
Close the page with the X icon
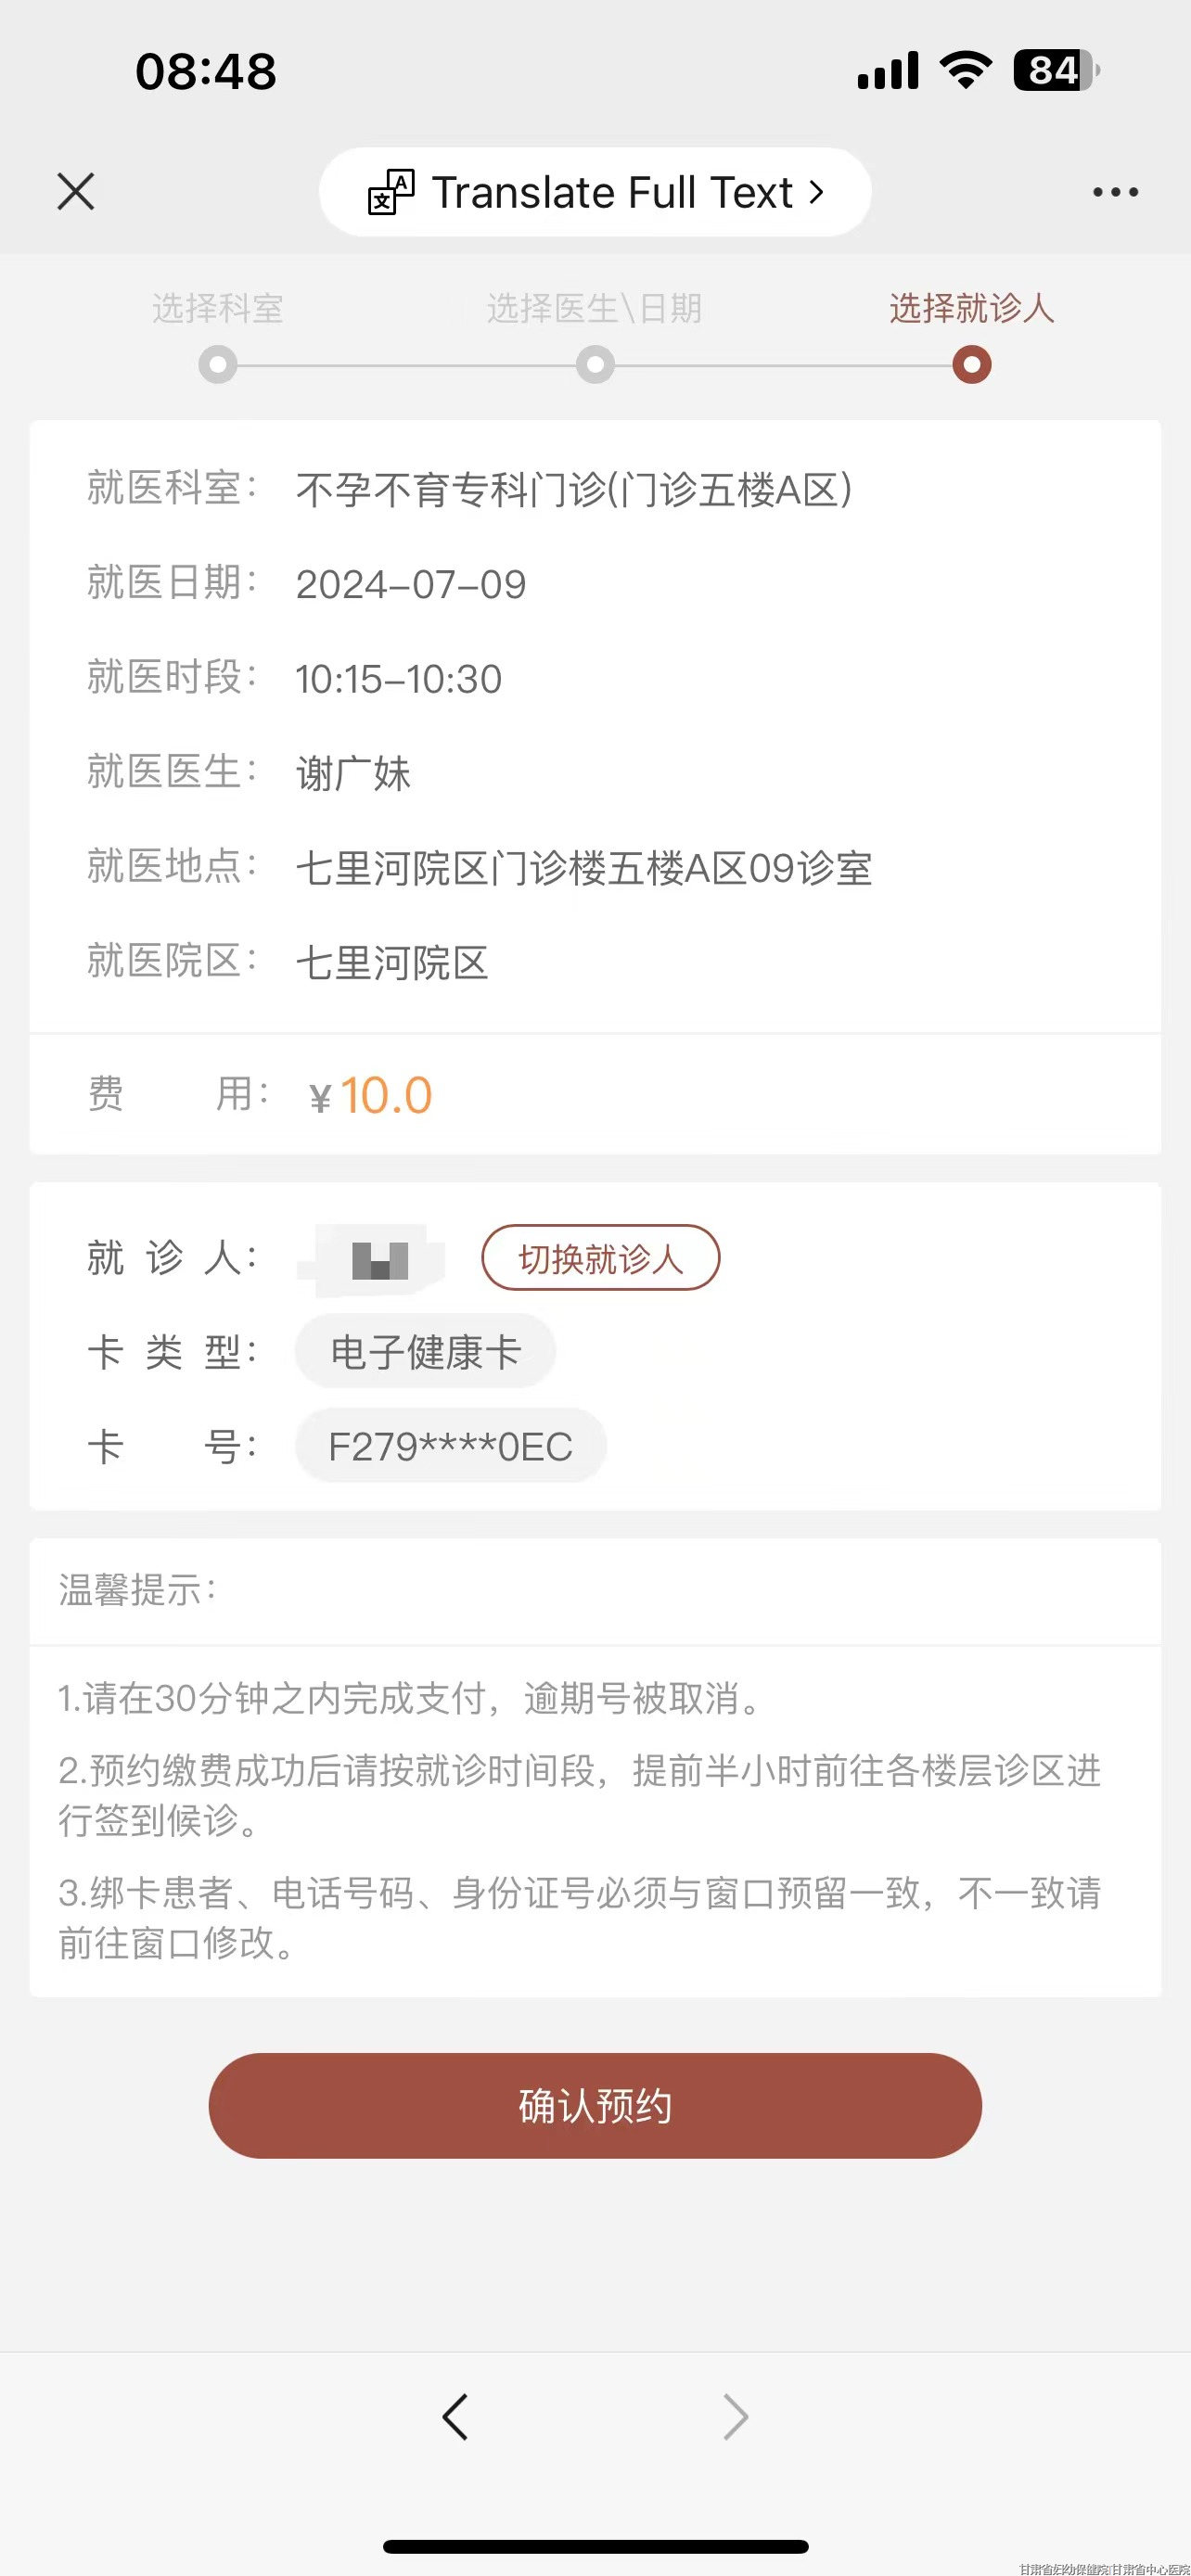(76, 191)
